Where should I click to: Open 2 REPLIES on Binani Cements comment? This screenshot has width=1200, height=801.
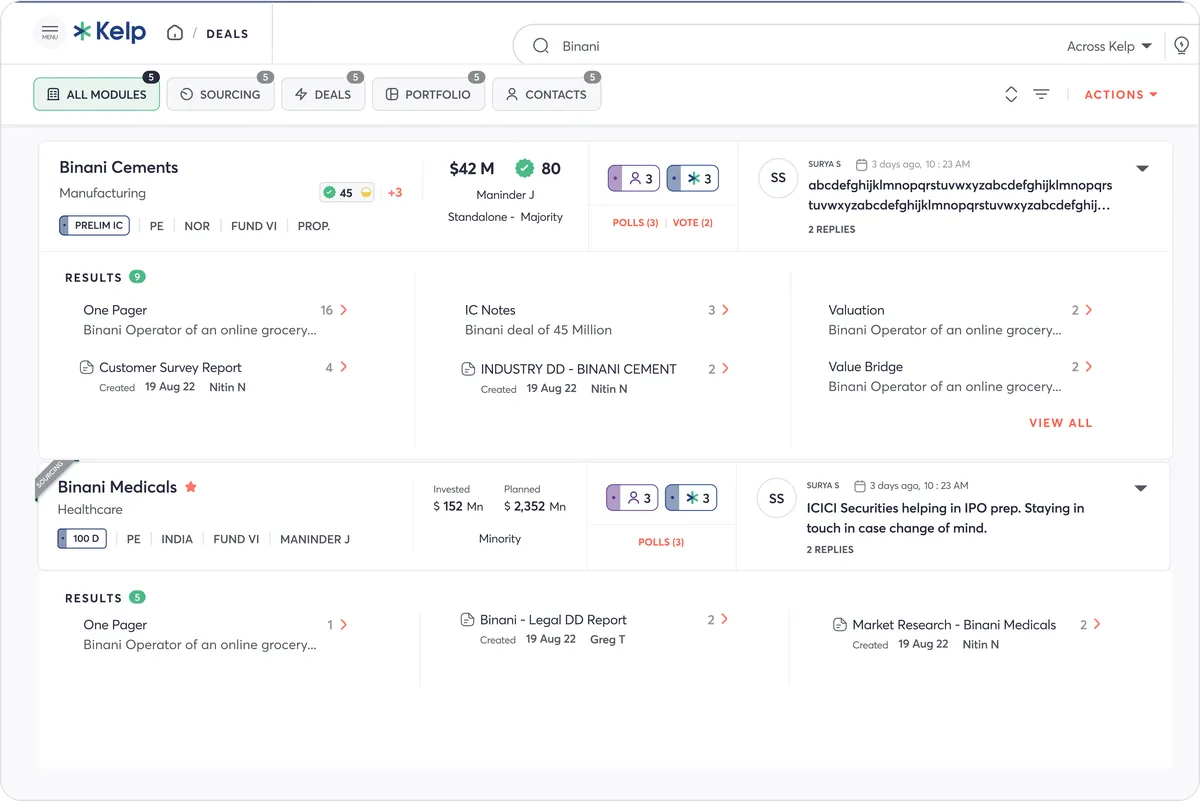pos(832,229)
